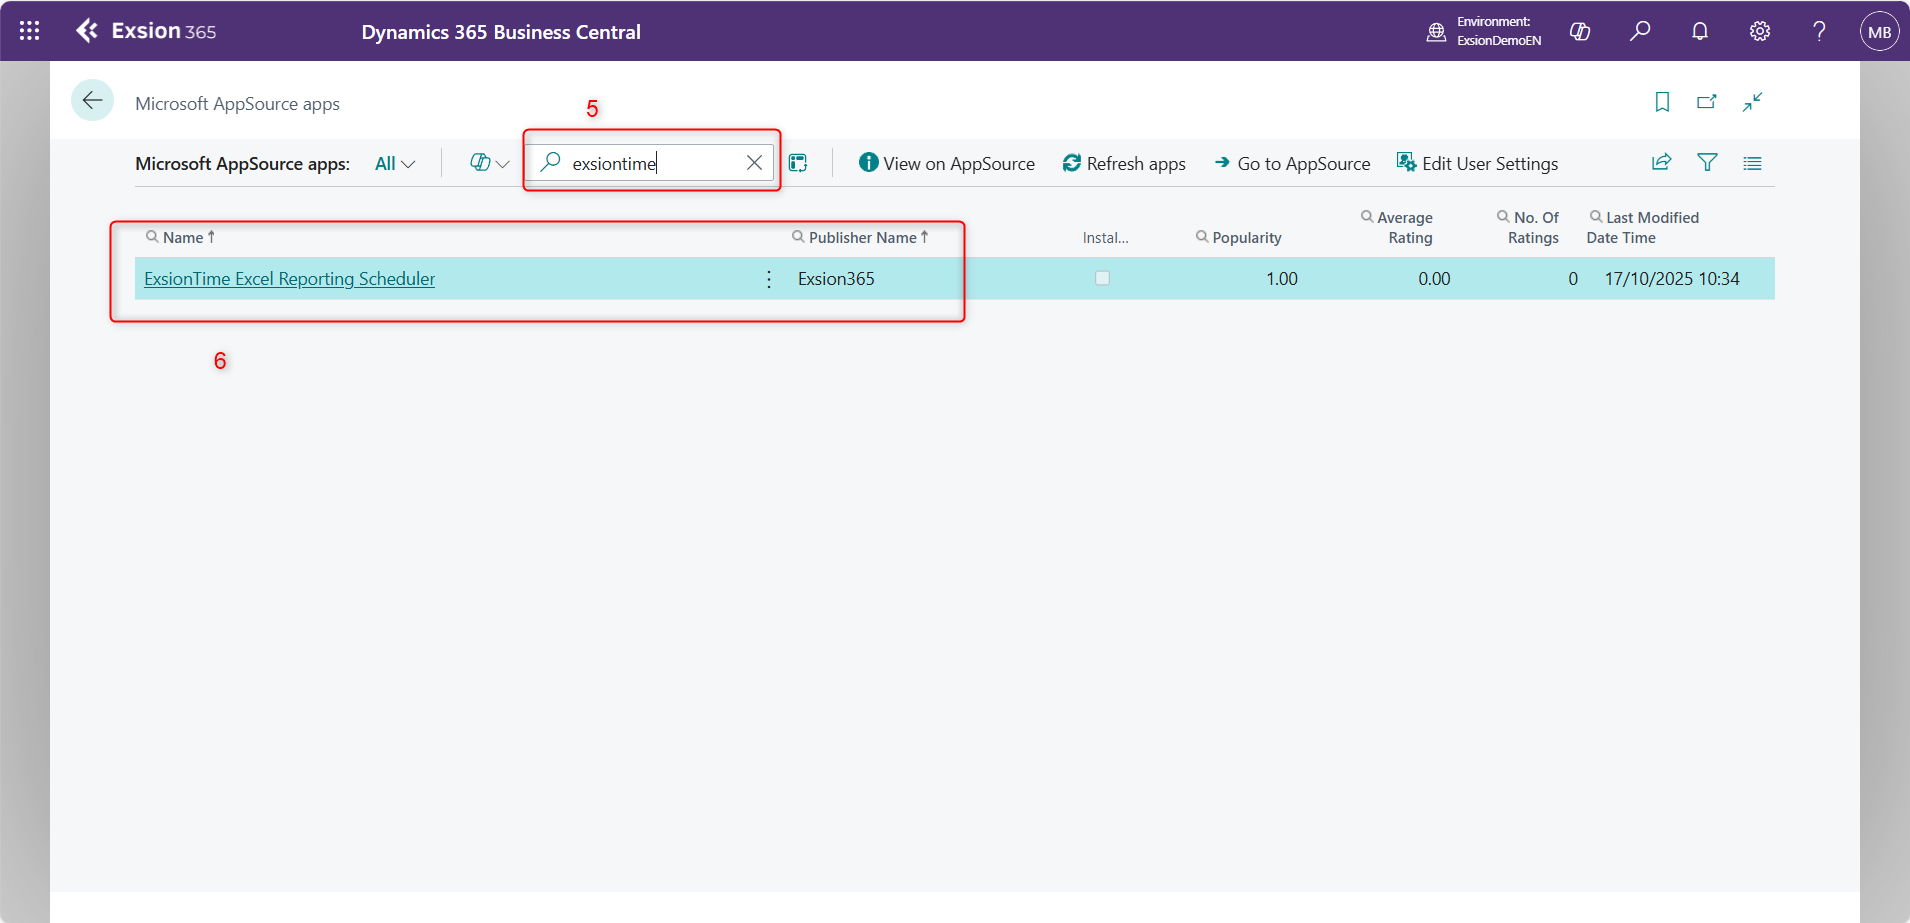The height and width of the screenshot is (923, 1910).
Task: Open the Tell Me search magnifier
Action: coord(1640,31)
